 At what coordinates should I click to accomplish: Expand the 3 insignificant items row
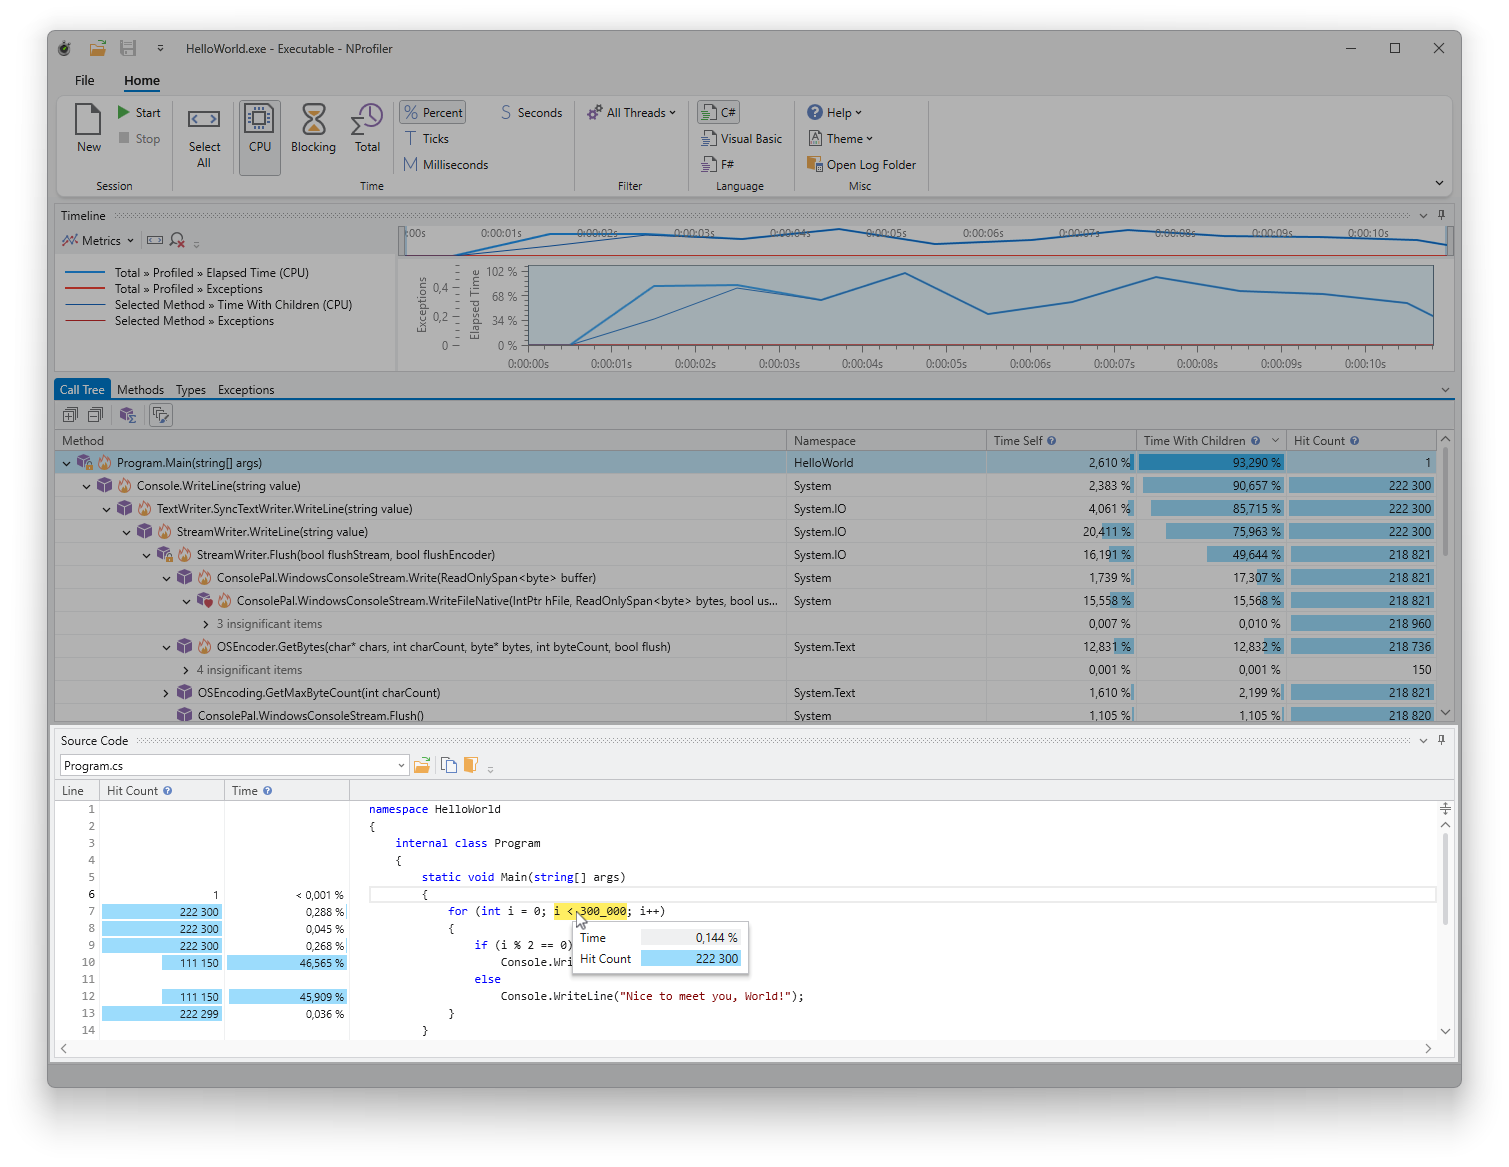click(x=206, y=624)
